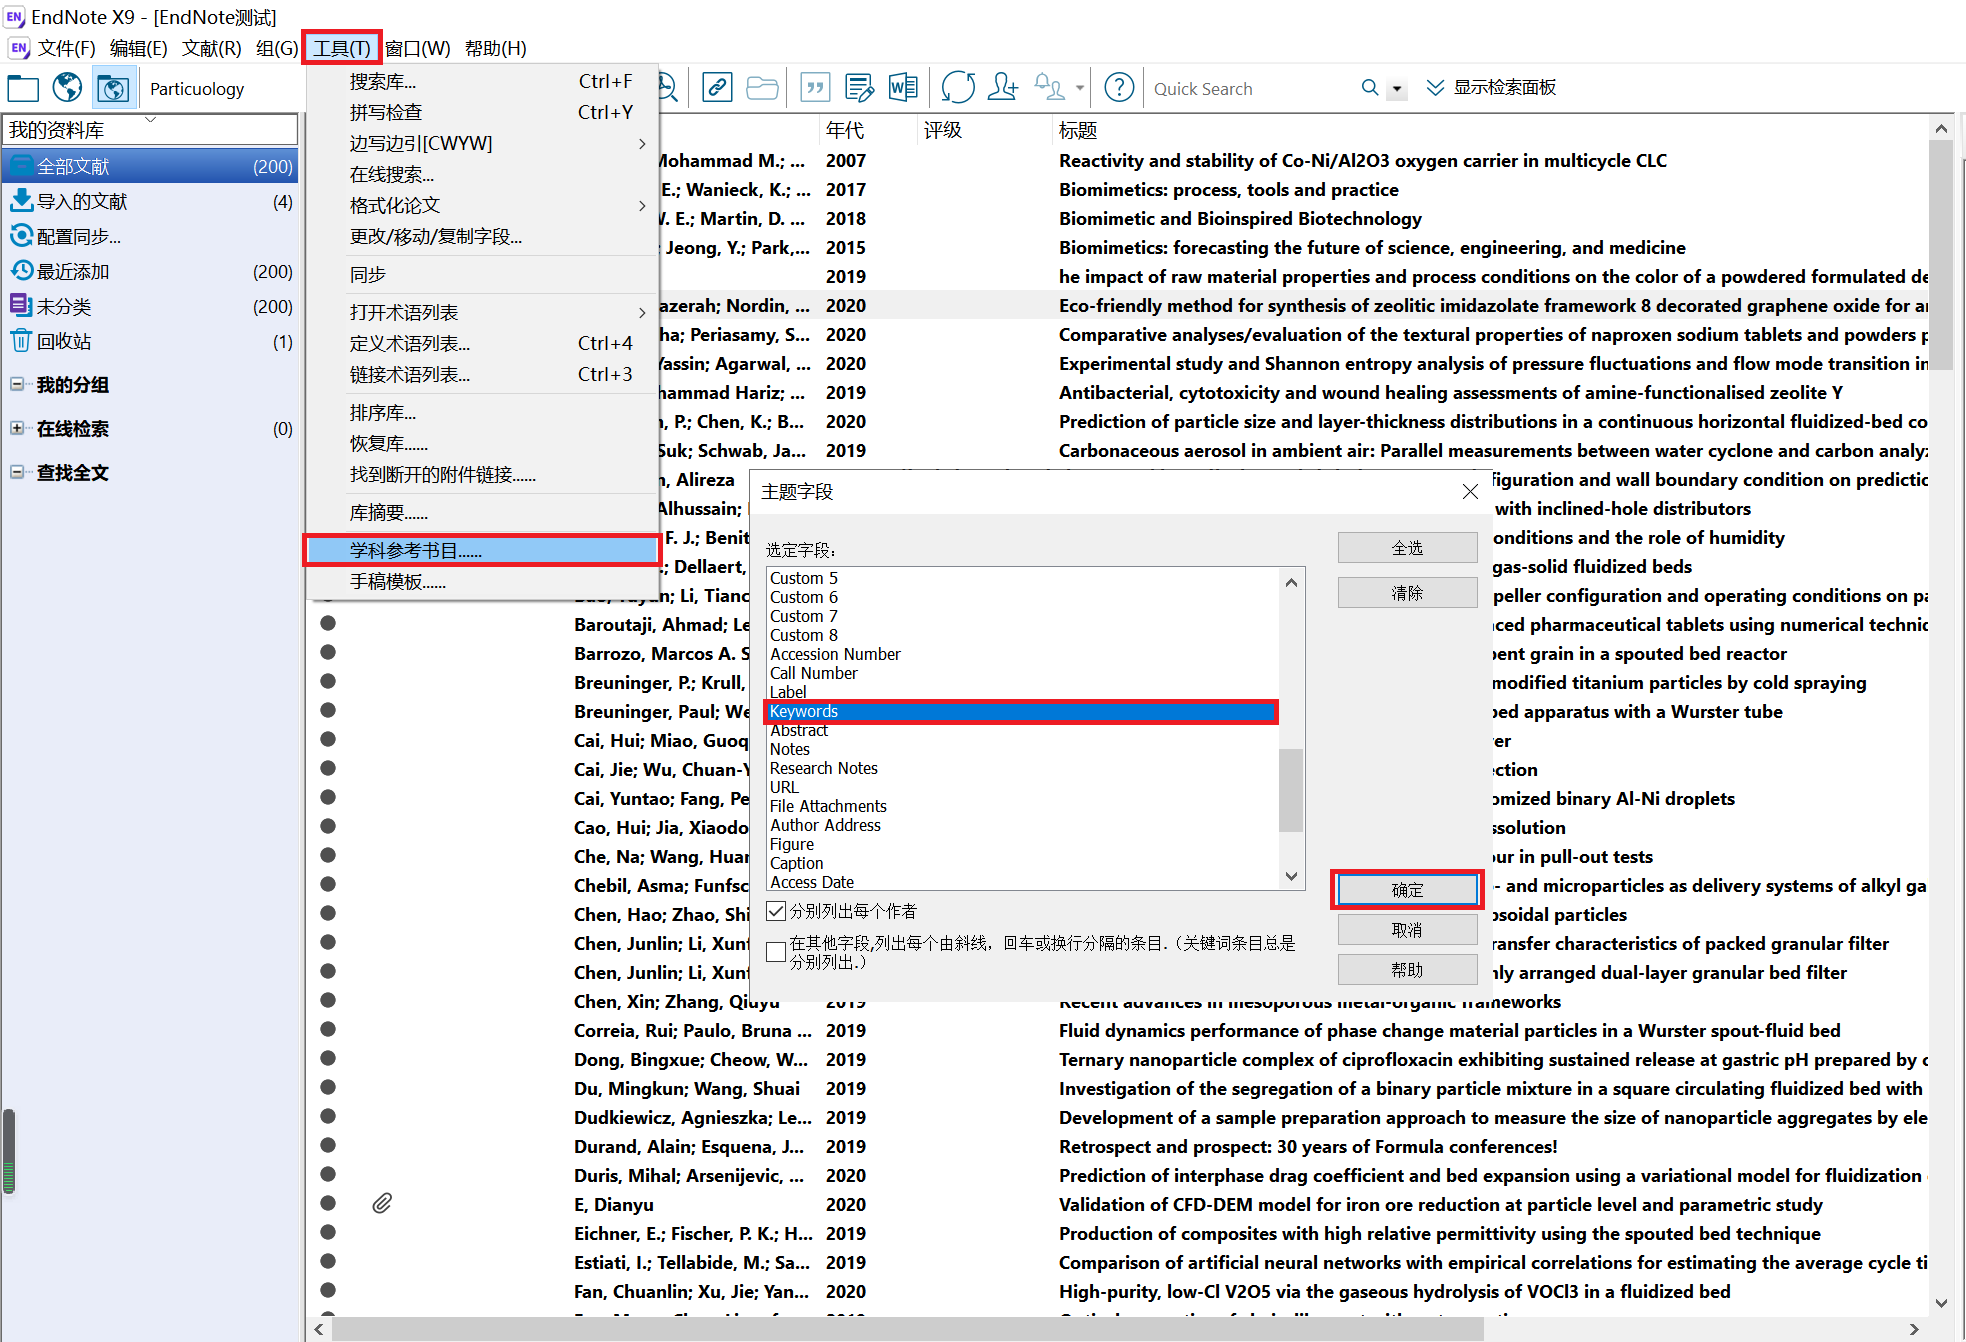Open the 未分类 group
The width and height of the screenshot is (1966, 1342).
[x=150, y=306]
